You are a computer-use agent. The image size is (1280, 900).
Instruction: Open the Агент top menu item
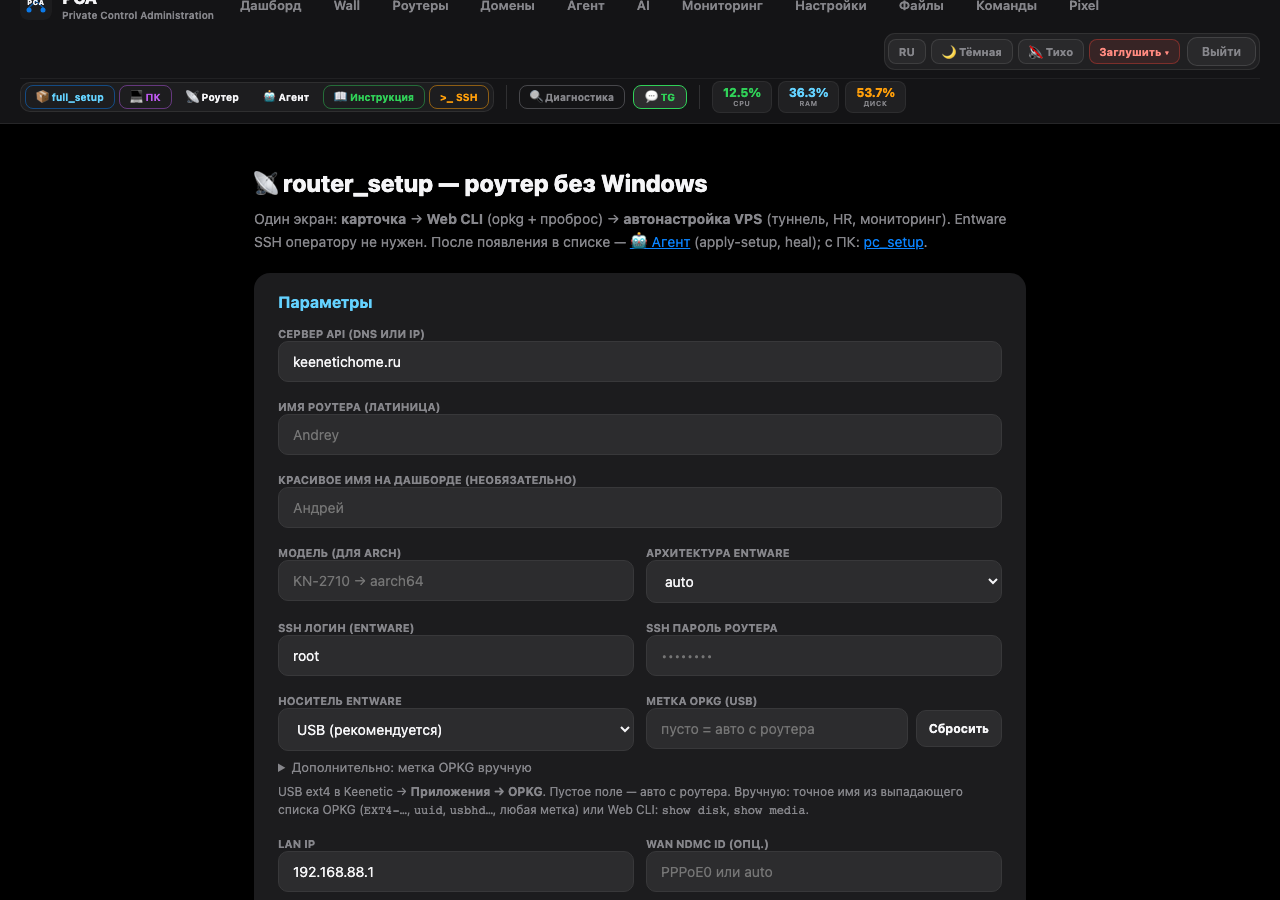pos(585,6)
